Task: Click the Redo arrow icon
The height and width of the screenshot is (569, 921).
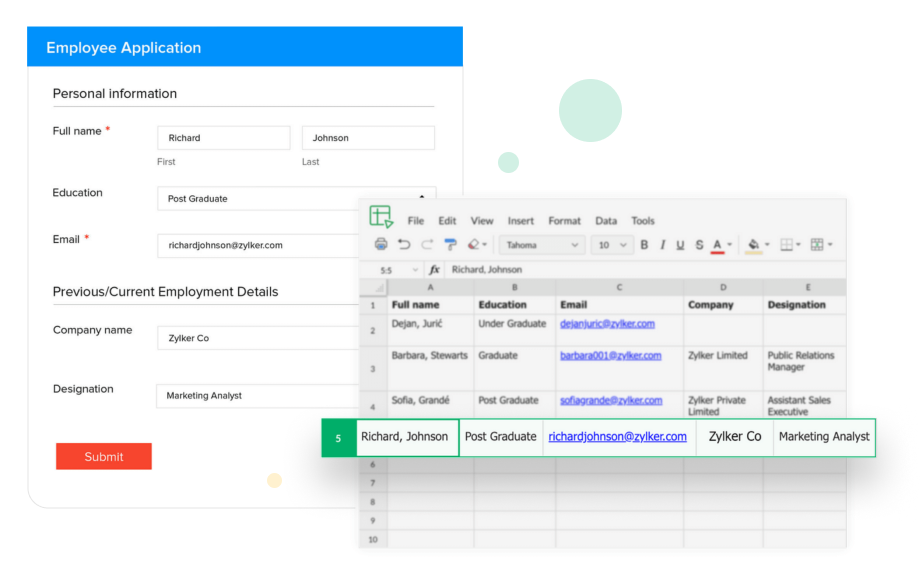Action: pyautogui.click(x=427, y=245)
